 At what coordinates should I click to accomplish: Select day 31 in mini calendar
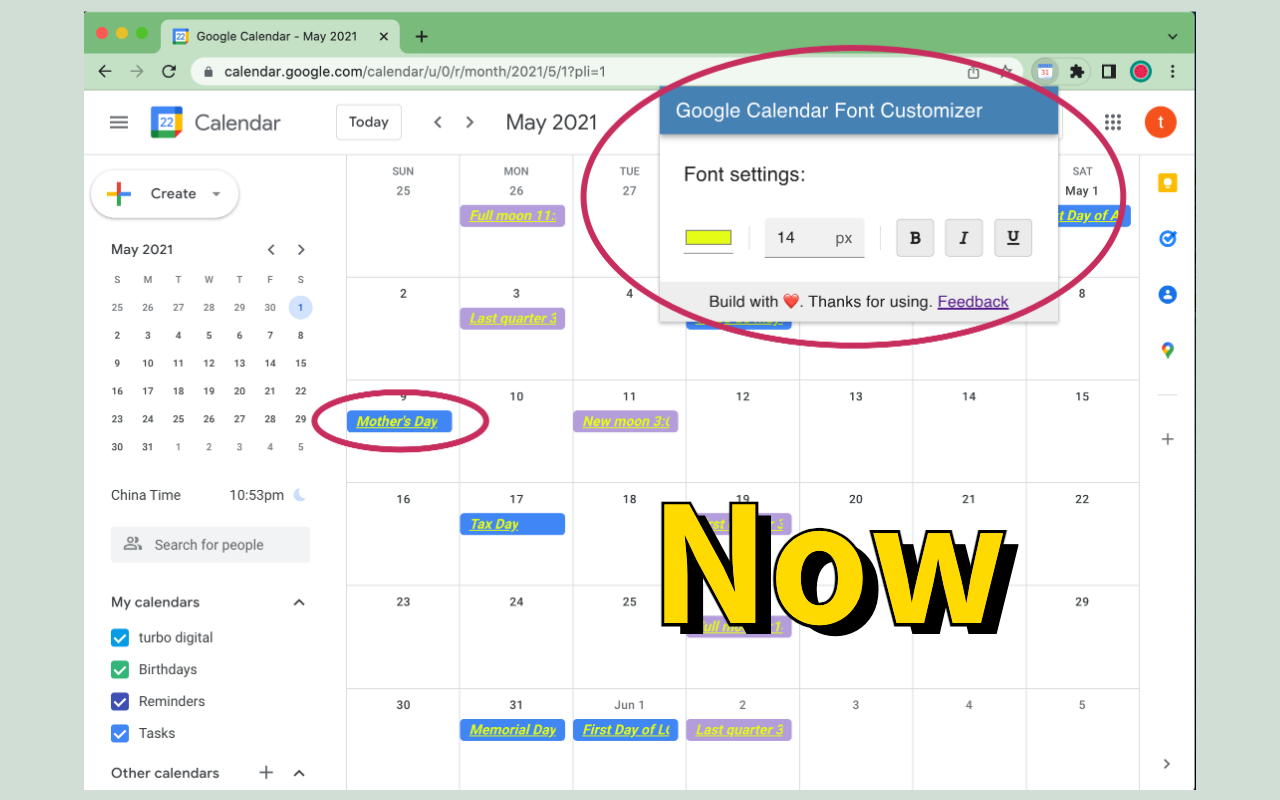[148, 447]
